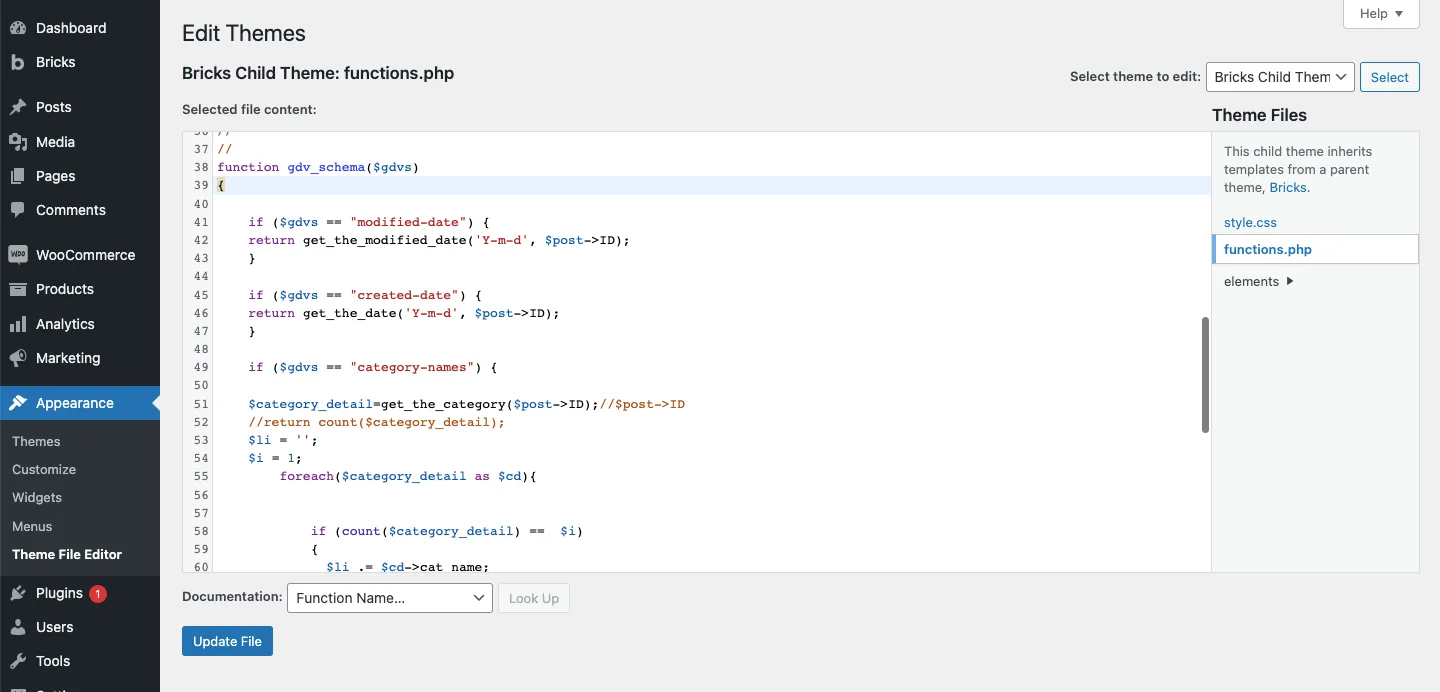Open the Bricks menu item

80,62
